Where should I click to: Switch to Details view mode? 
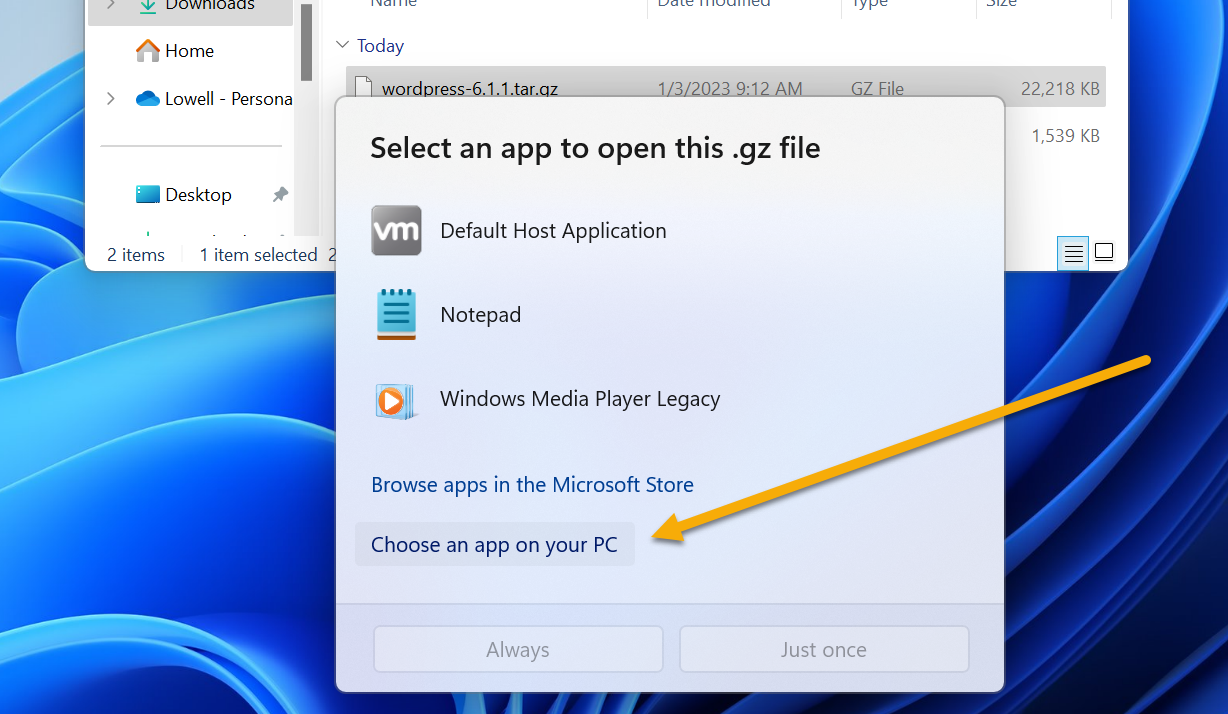(x=1072, y=252)
